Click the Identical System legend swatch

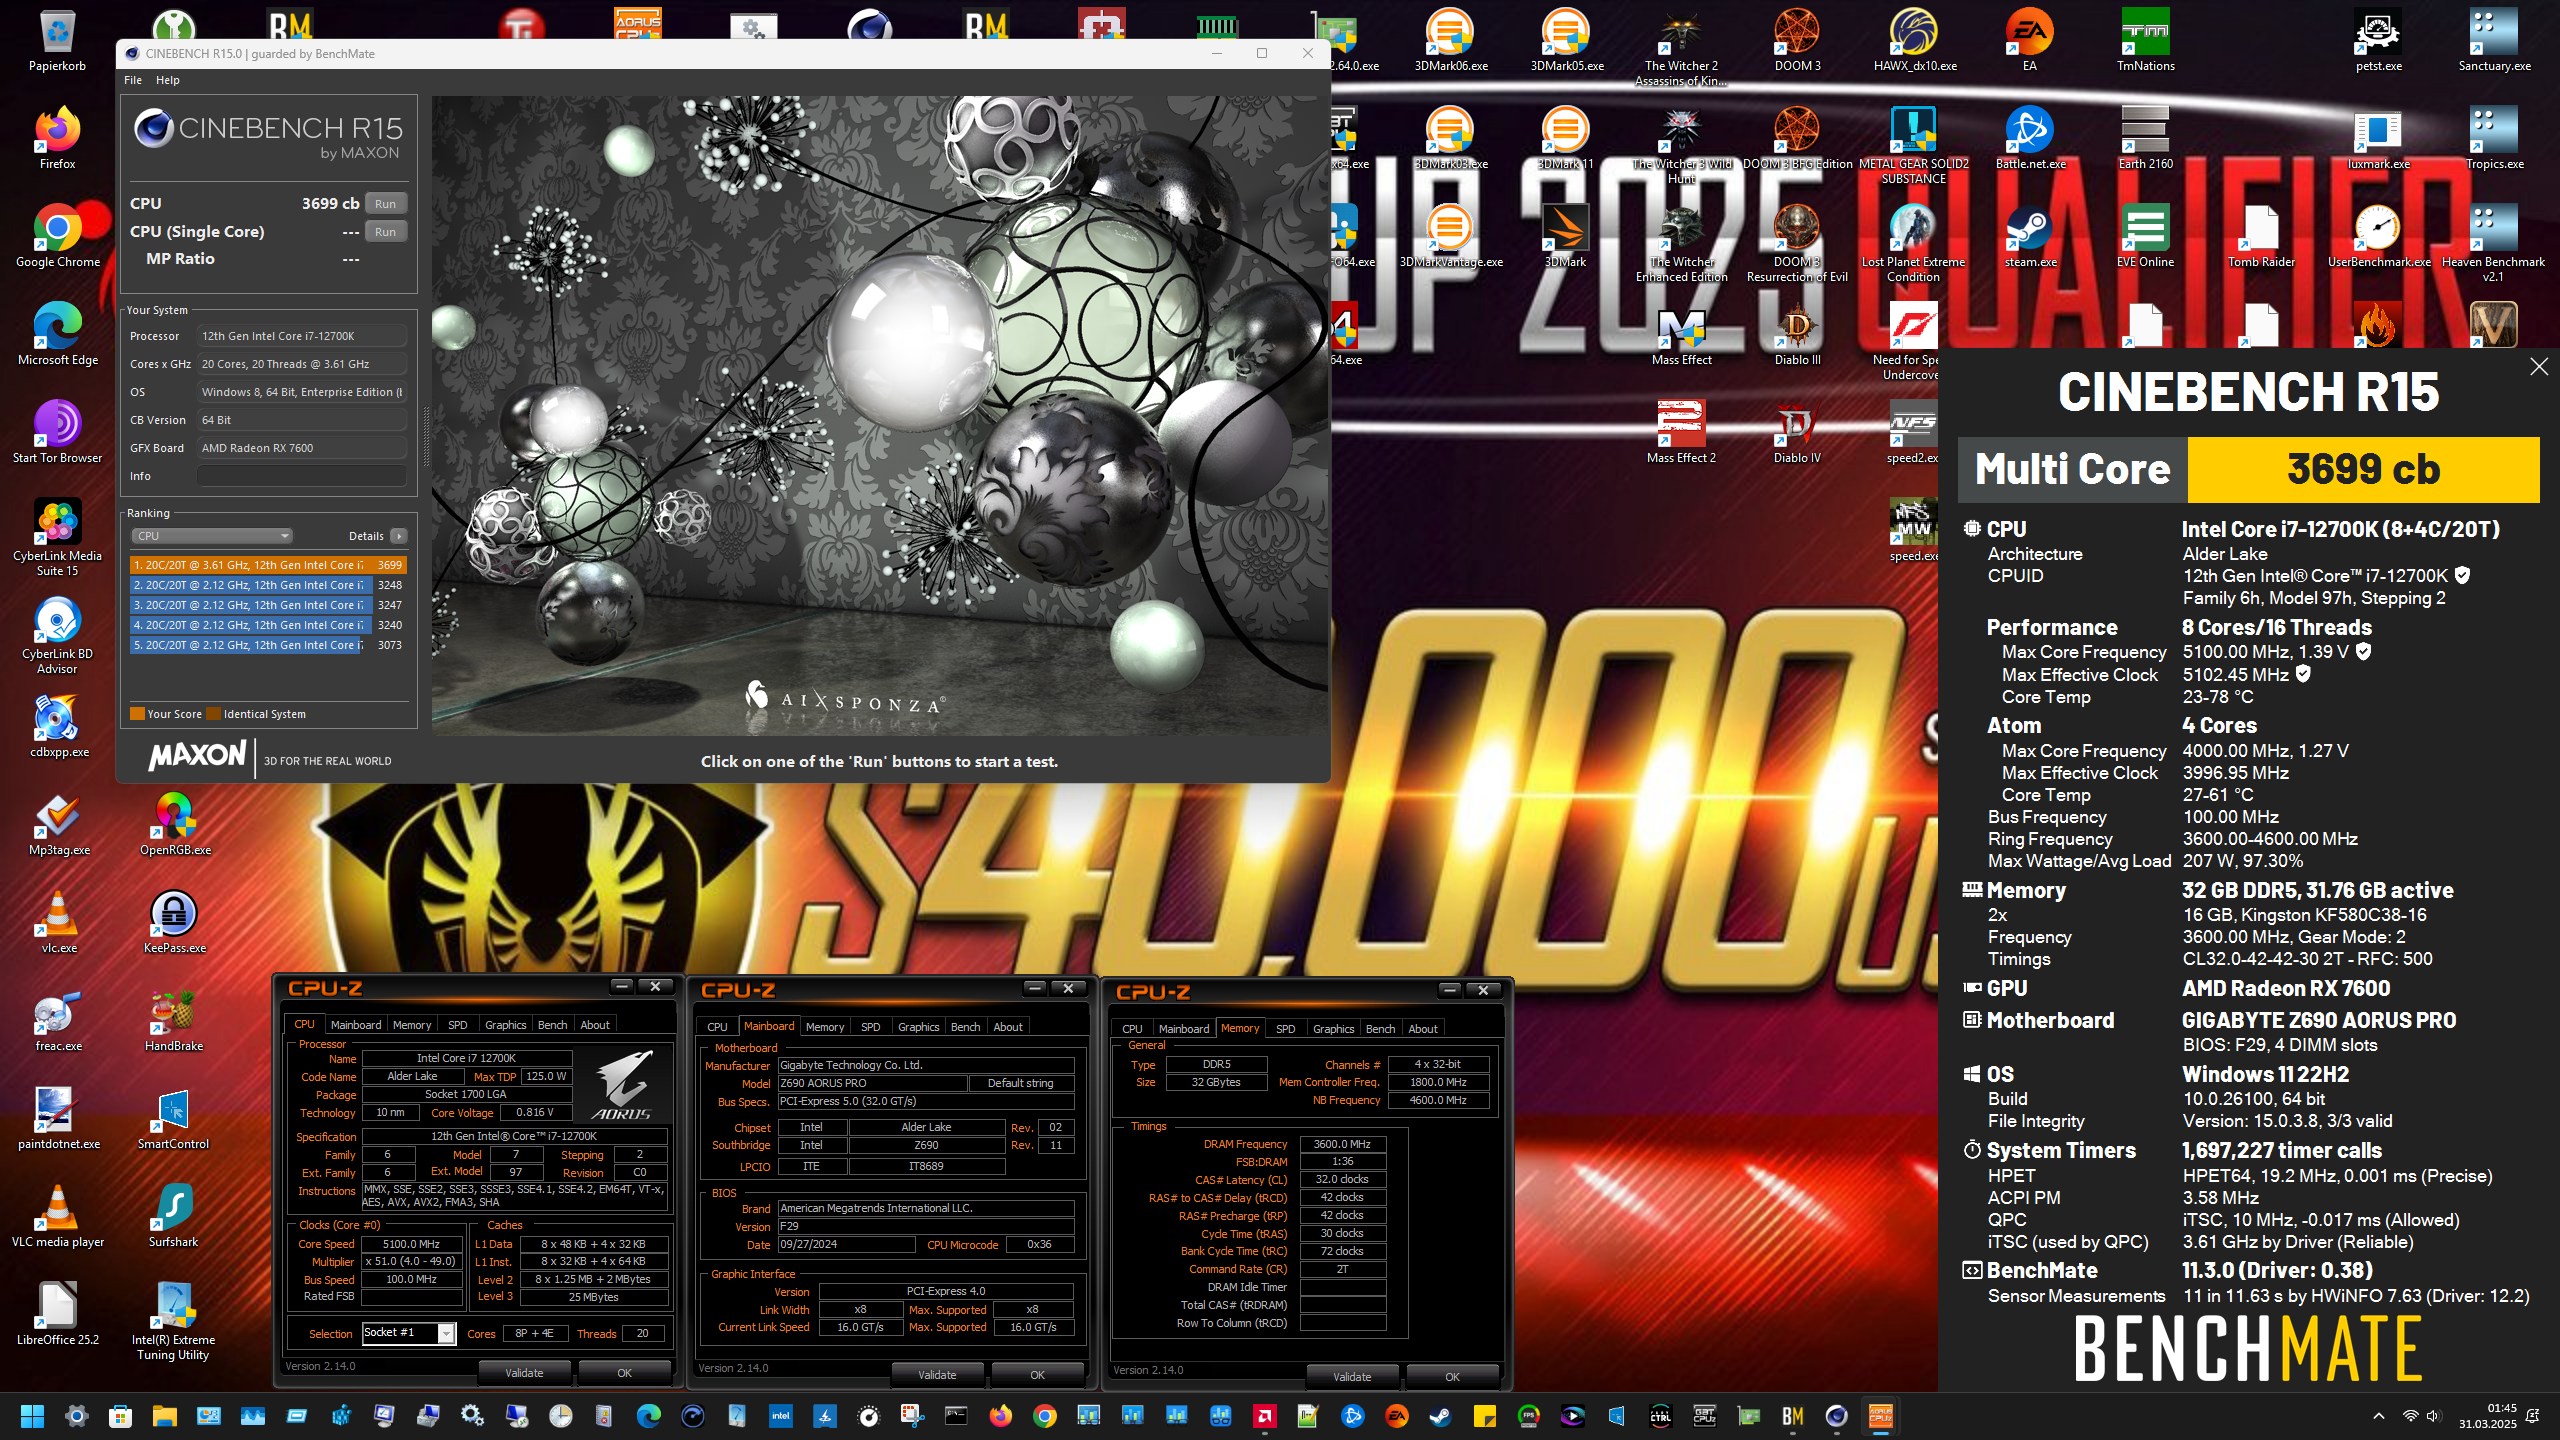coord(212,714)
